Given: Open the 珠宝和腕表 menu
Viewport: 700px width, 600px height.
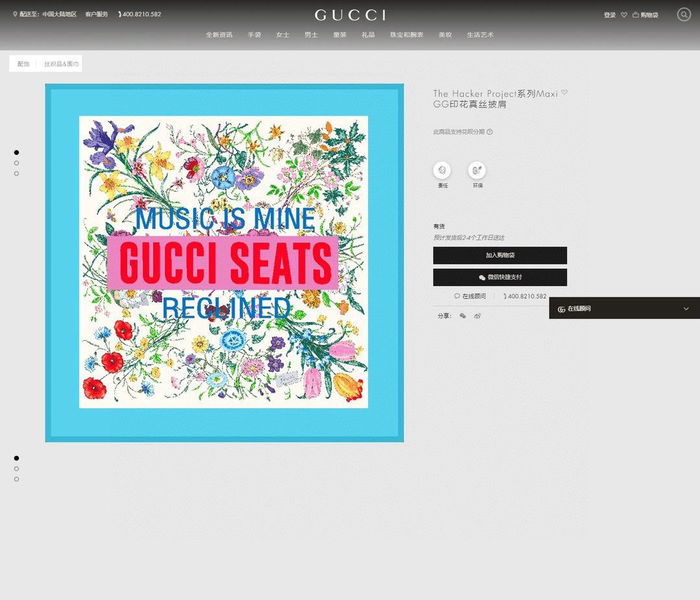Looking at the screenshot, I should pos(406,34).
